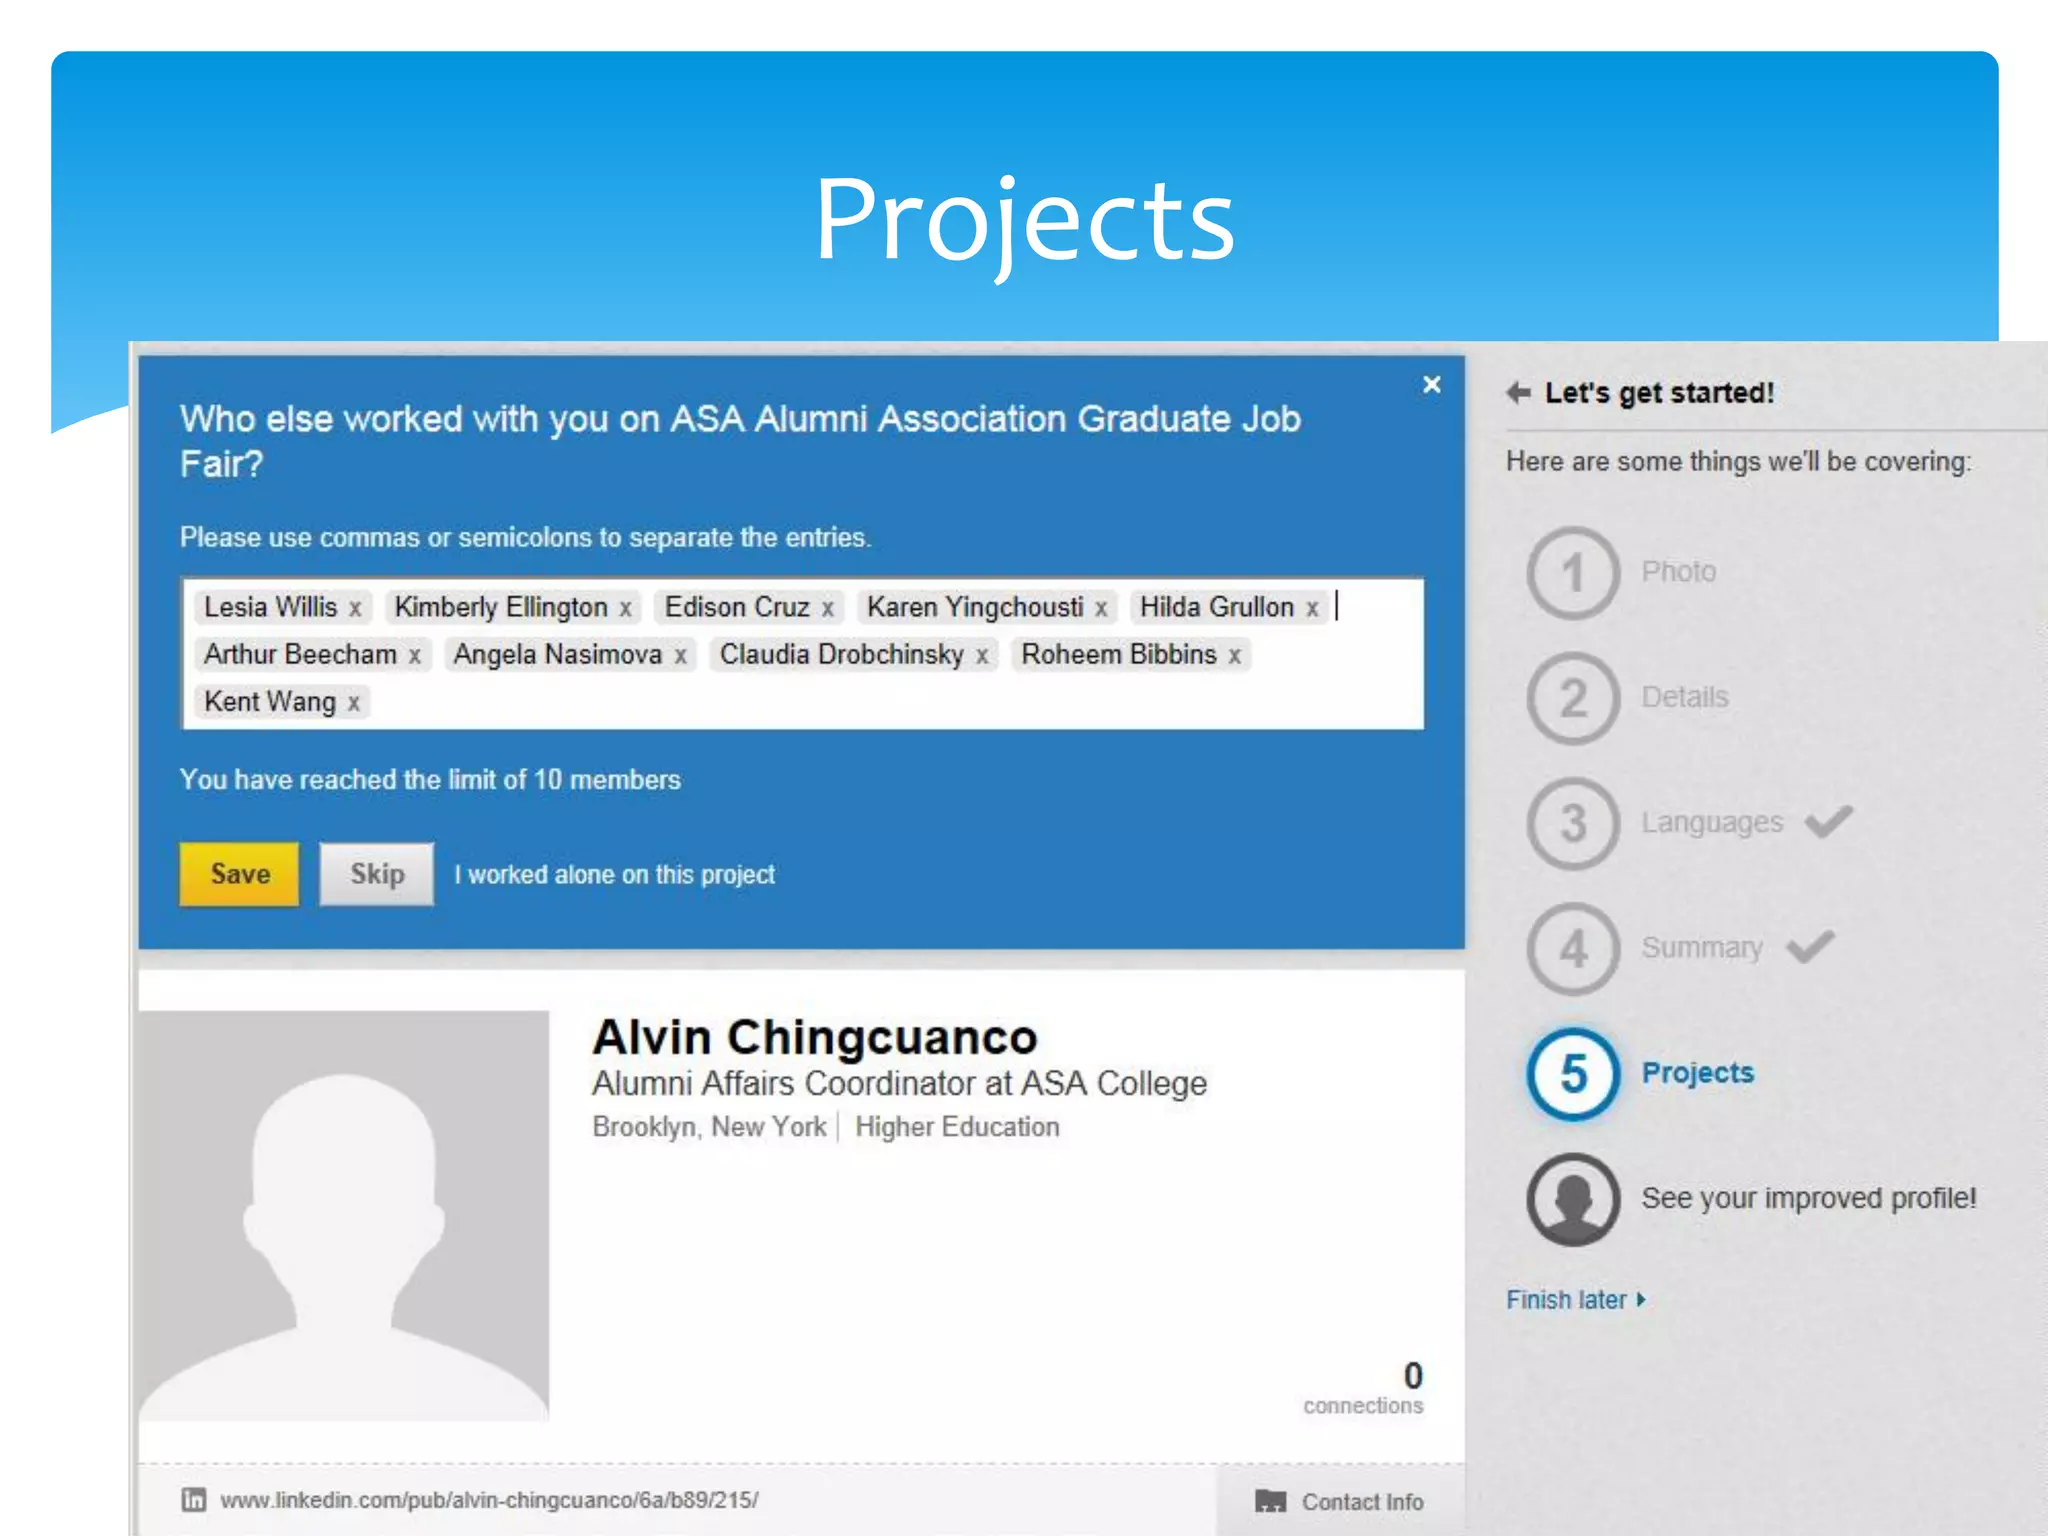The height and width of the screenshot is (1536, 2048).
Task: Select step 4 Summary circle
Action: [x=1573, y=948]
